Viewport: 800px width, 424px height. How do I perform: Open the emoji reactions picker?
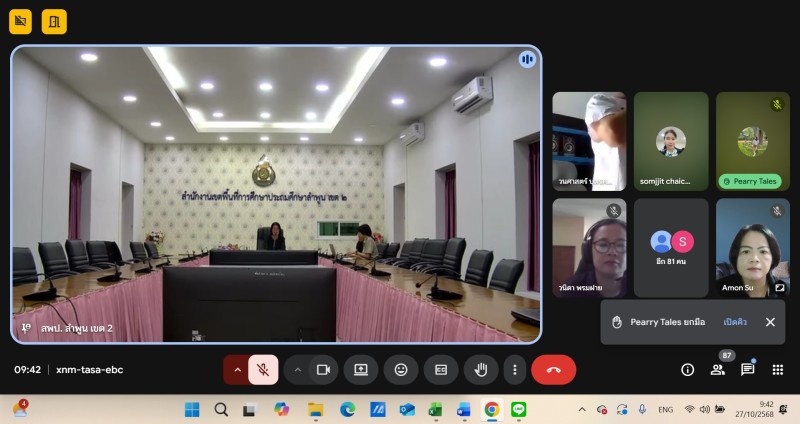pos(401,369)
